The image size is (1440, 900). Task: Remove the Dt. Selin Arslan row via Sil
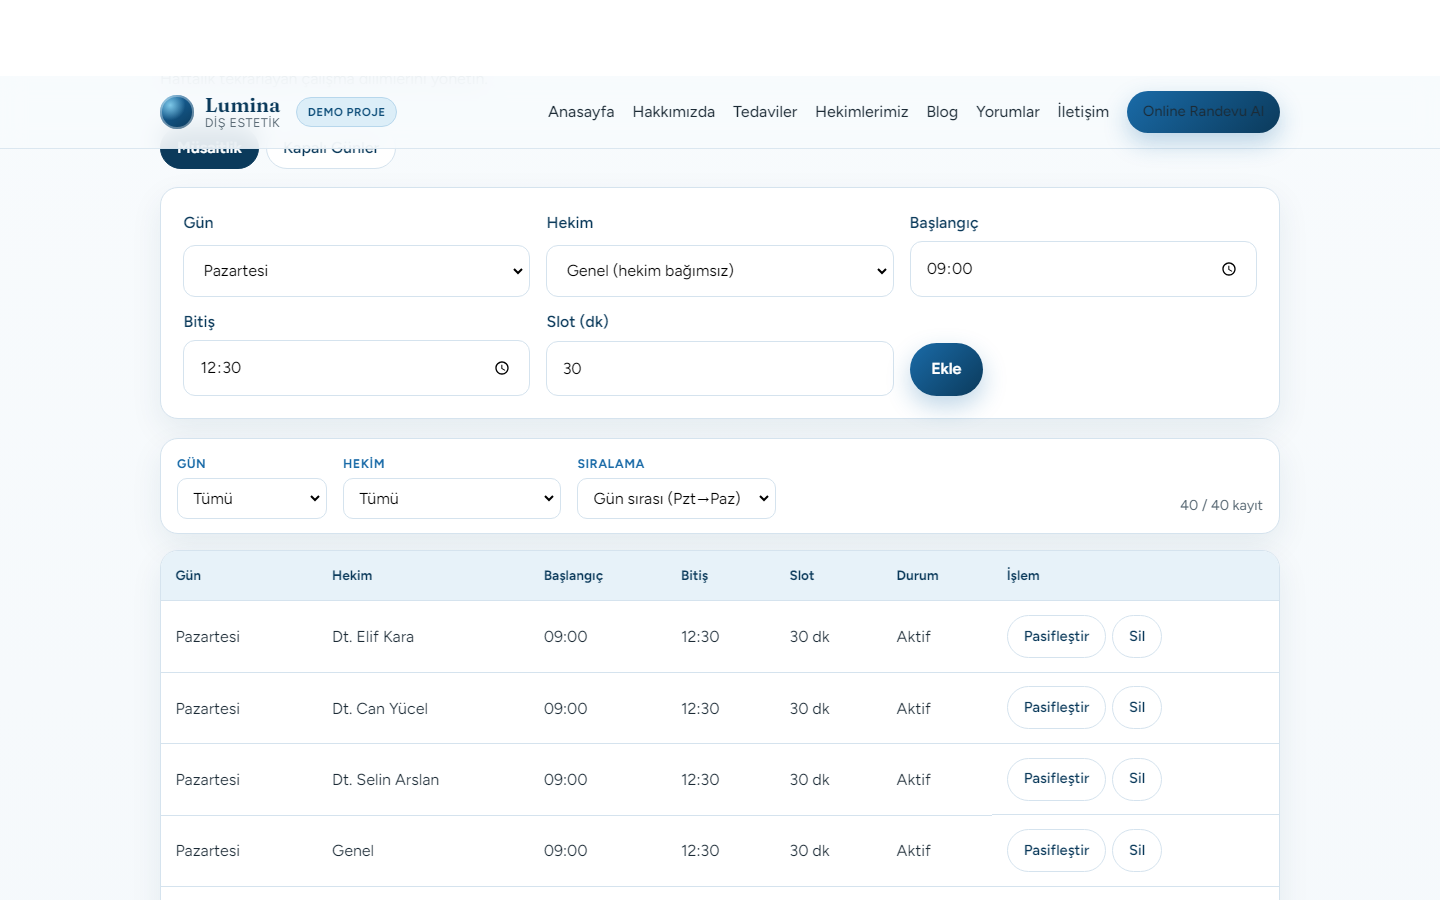click(1137, 779)
